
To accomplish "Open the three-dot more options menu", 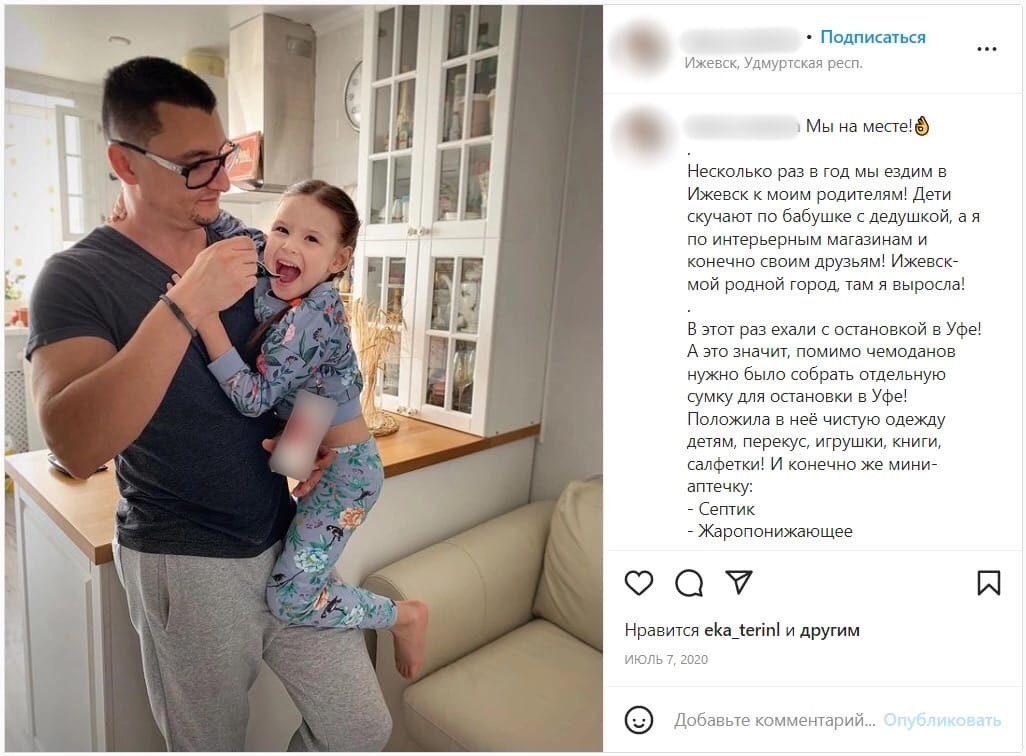I will (x=987, y=49).
